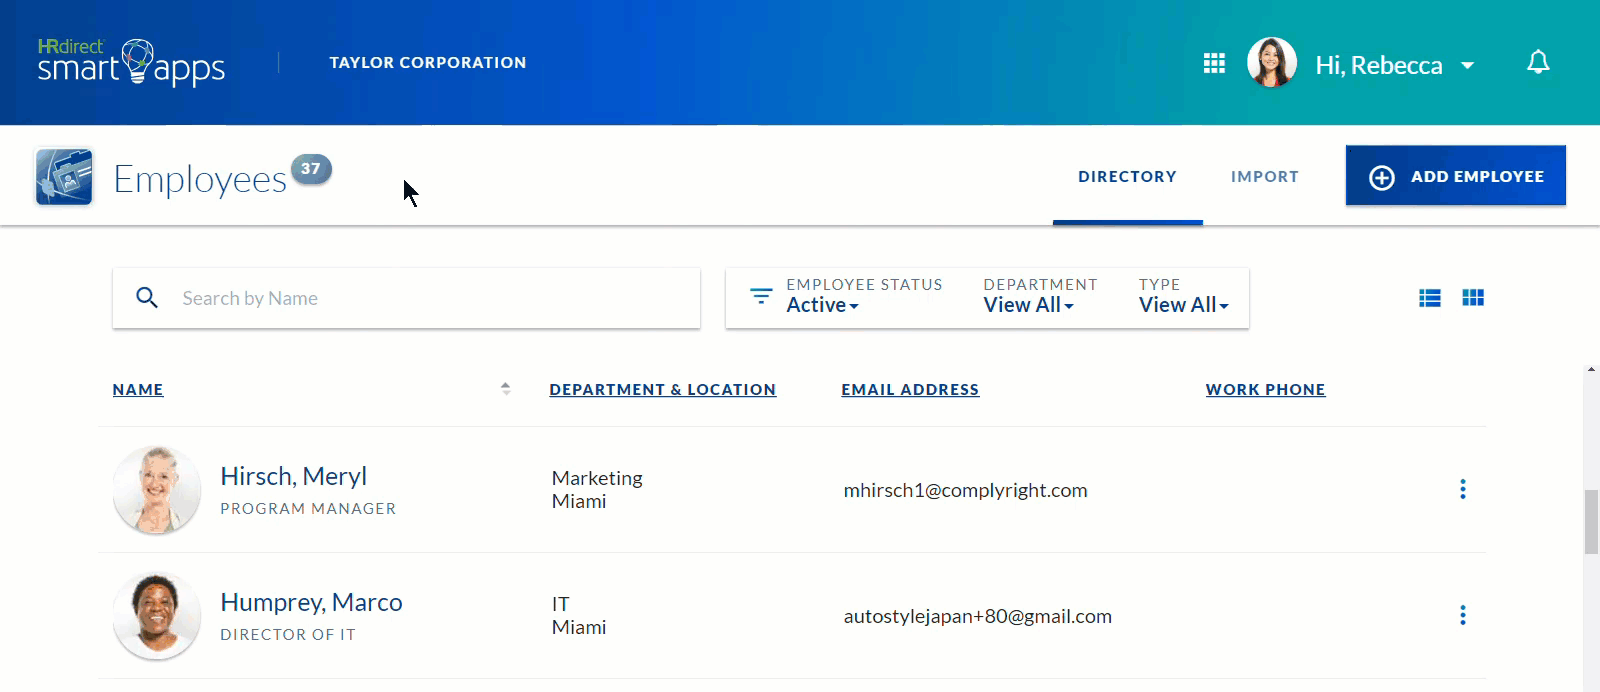The width and height of the screenshot is (1600, 692).
Task: Click email autostylejapan+80@gmail.com
Action: tap(978, 616)
